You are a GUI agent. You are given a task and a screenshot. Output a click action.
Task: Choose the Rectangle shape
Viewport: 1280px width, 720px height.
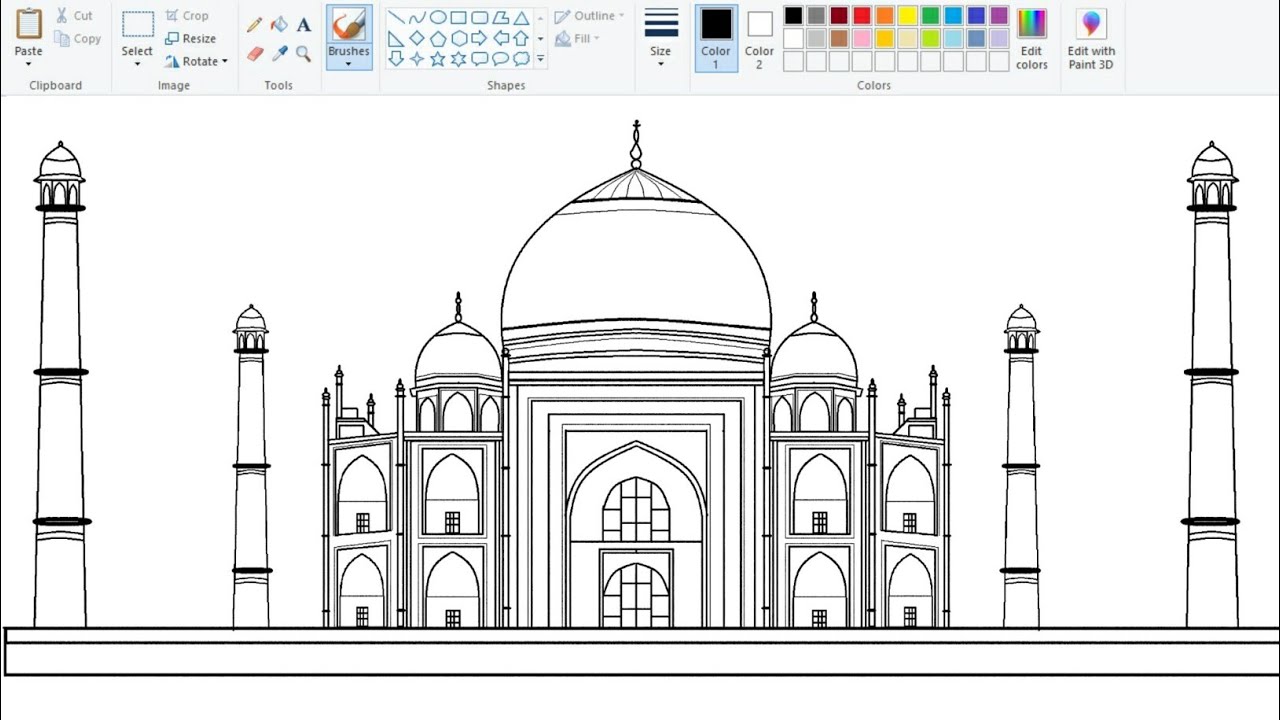coord(459,17)
